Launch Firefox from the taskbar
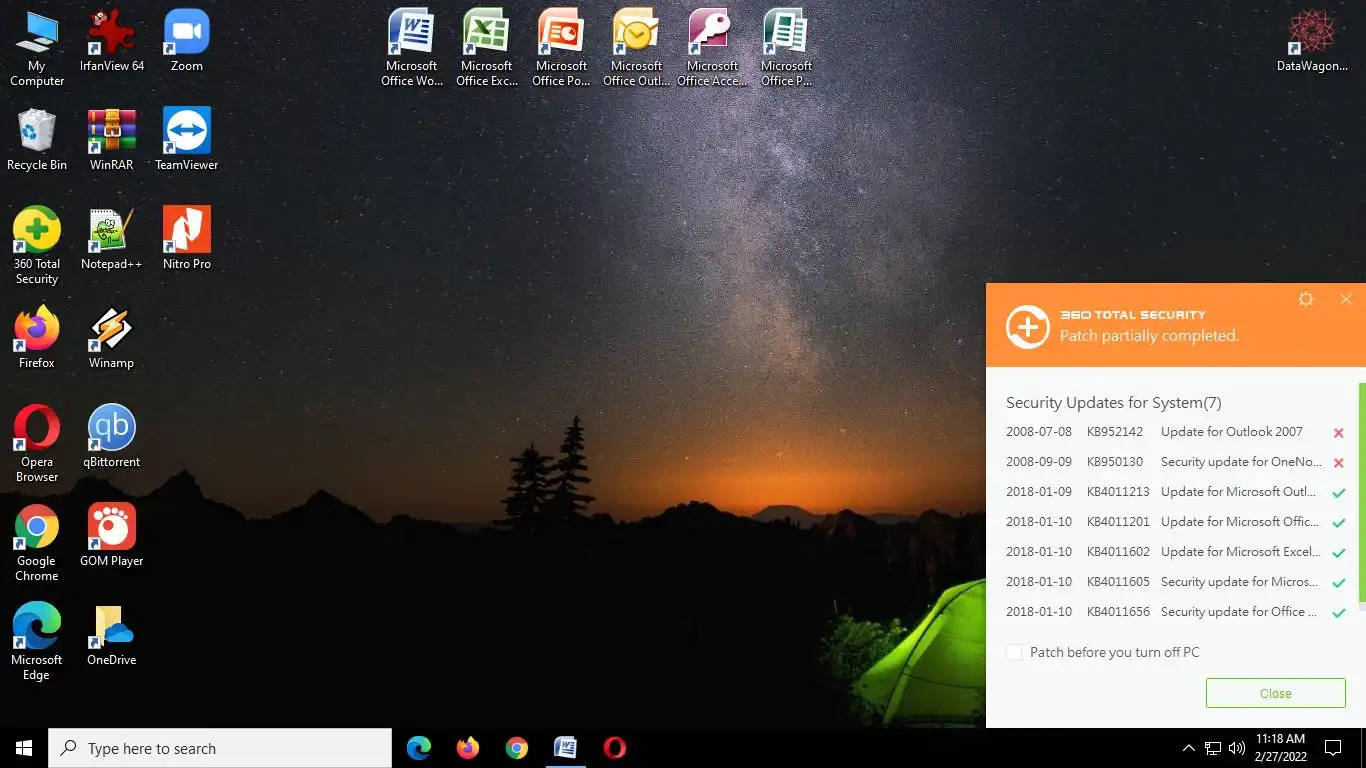This screenshot has width=1366, height=768. coord(468,748)
